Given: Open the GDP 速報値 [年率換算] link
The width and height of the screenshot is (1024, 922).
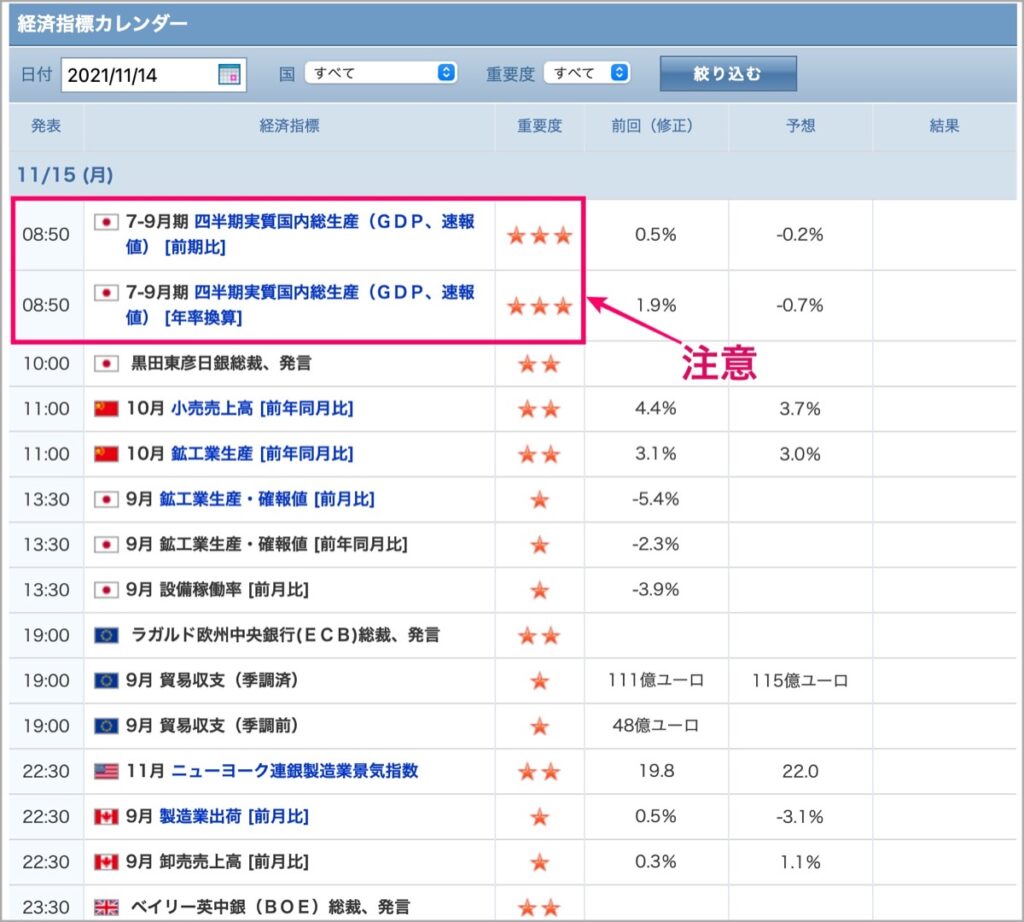Looking at the screenshot, I should pos(300,304).
